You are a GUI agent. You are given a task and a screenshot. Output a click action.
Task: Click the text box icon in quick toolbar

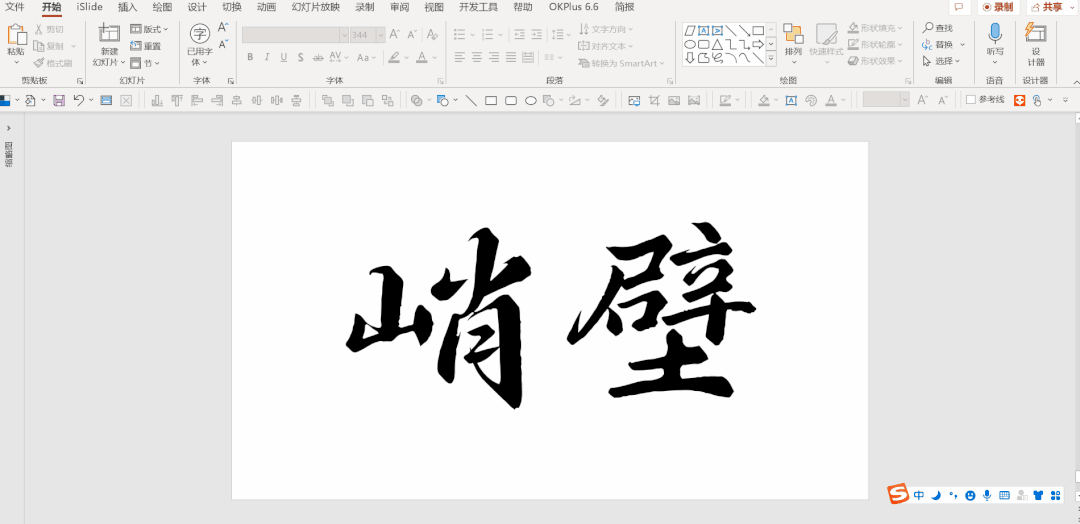[791, 101]
